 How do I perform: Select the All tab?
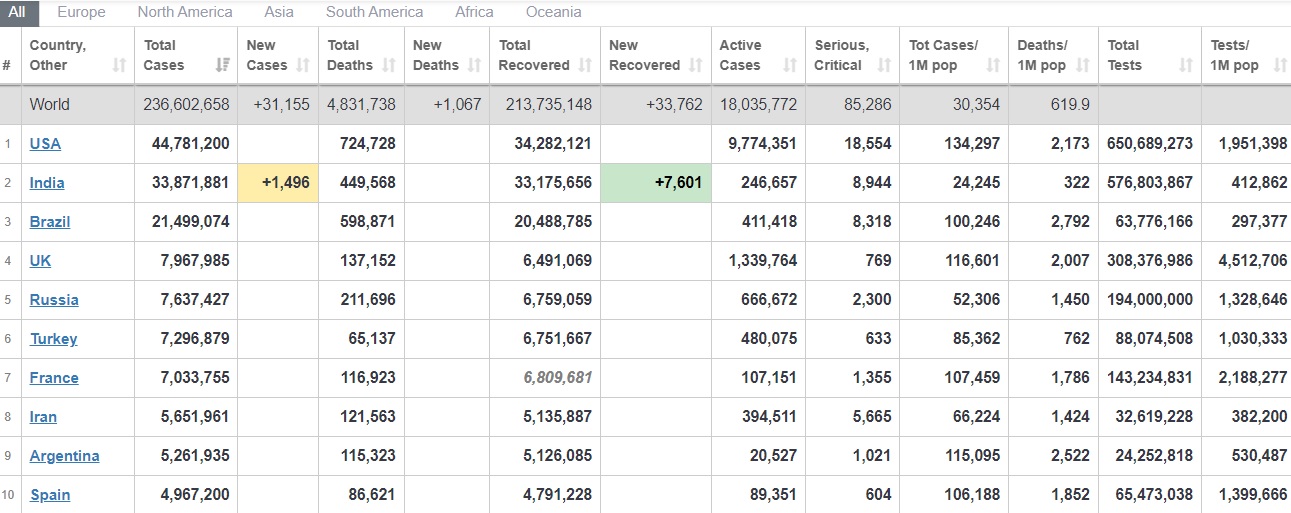point(17,12)
